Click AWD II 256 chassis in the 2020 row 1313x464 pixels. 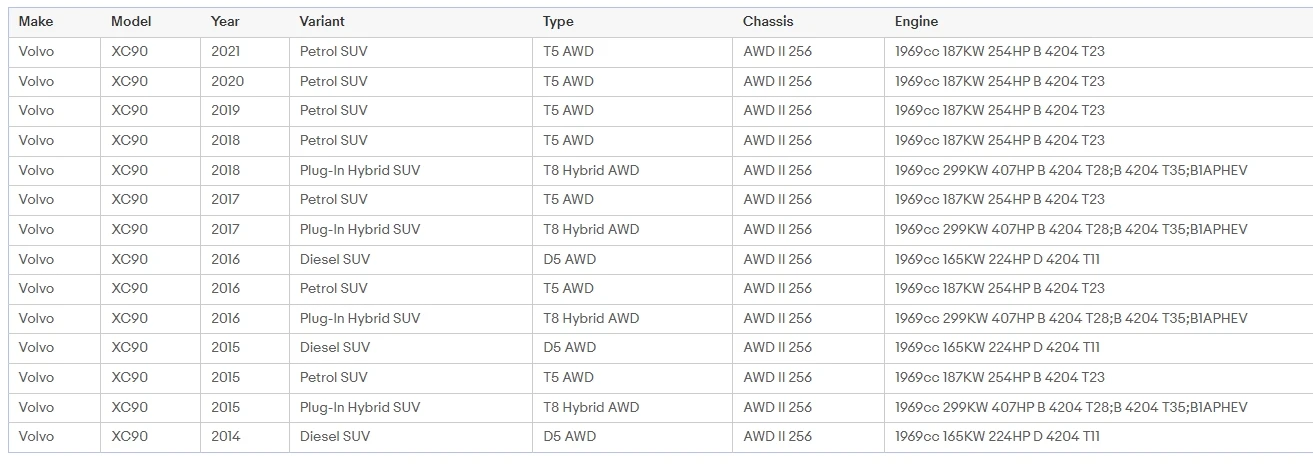coord(777,81)
